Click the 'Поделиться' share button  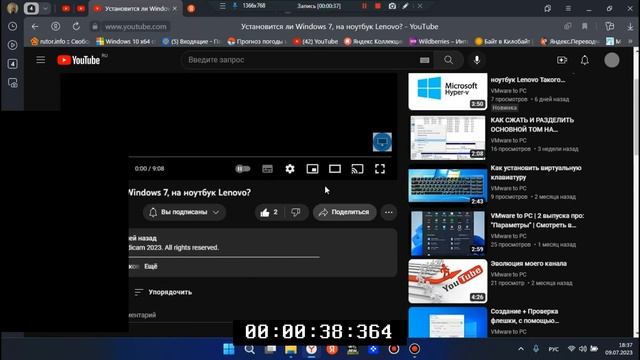pyautogui.click(x=344, y=212)
